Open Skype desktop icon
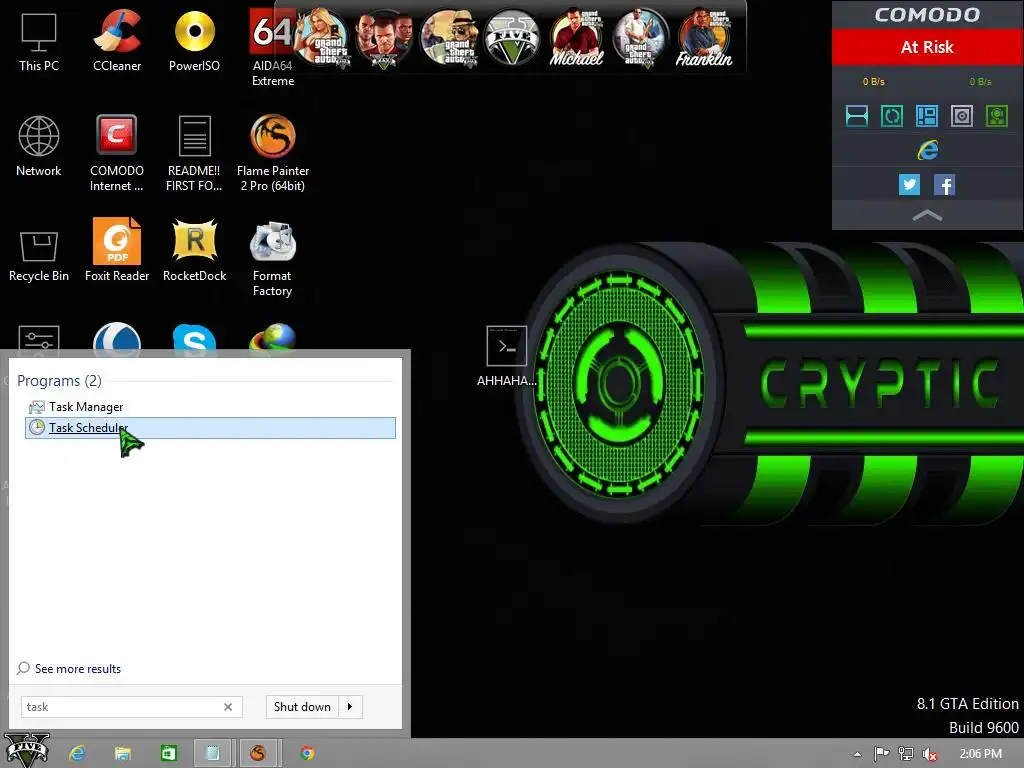Screen dimensions: 1024x768 click(x=194, y=340)
